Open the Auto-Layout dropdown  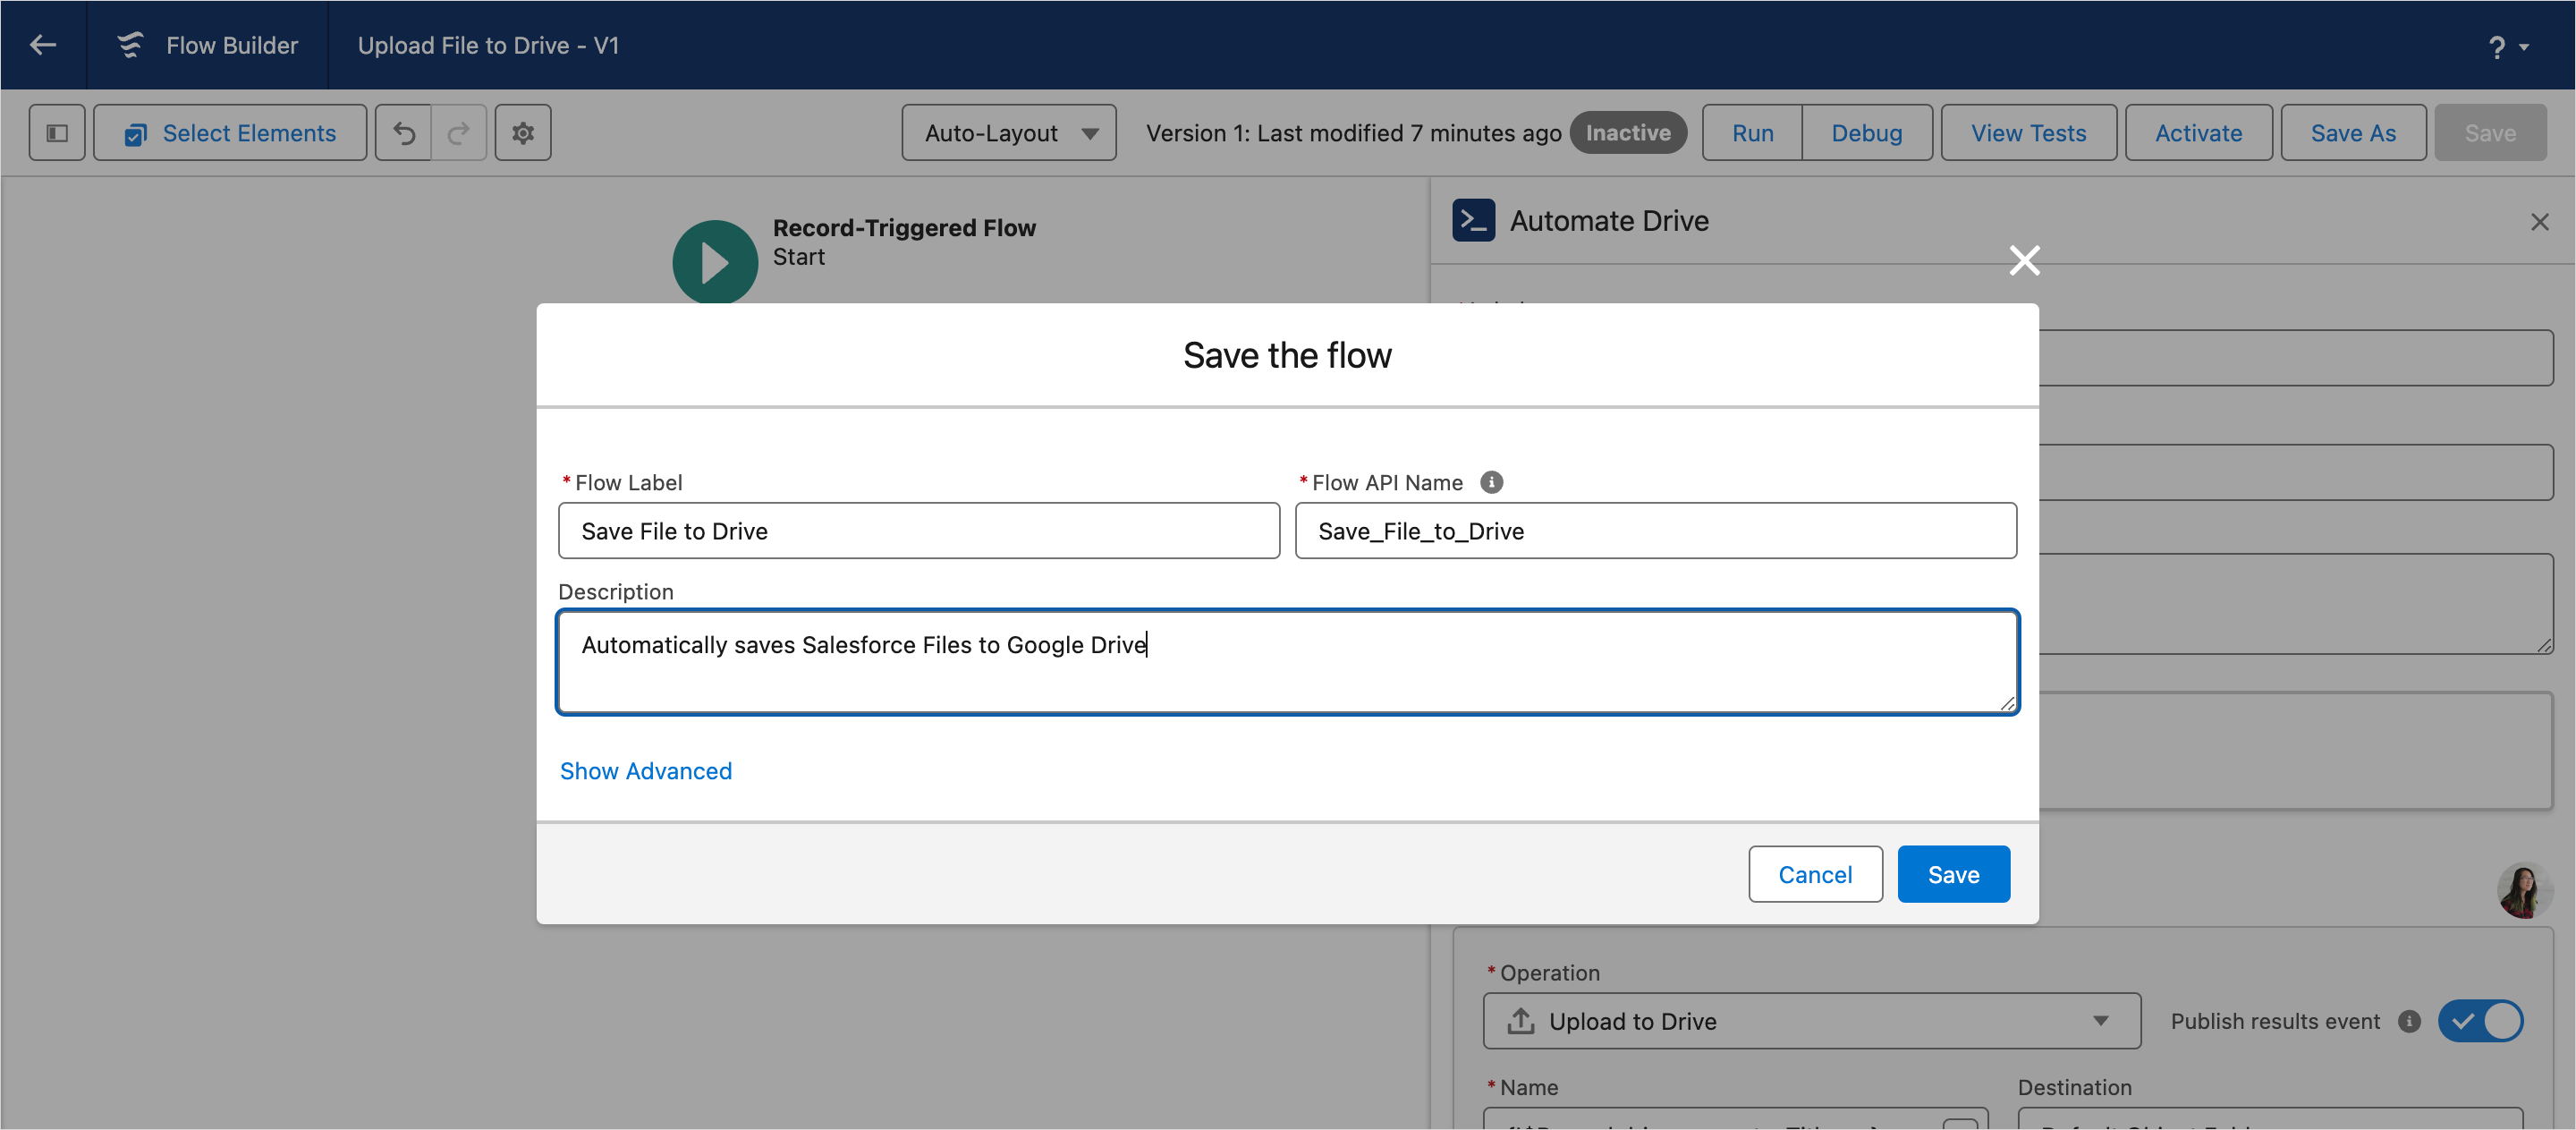pos(1007,132)
